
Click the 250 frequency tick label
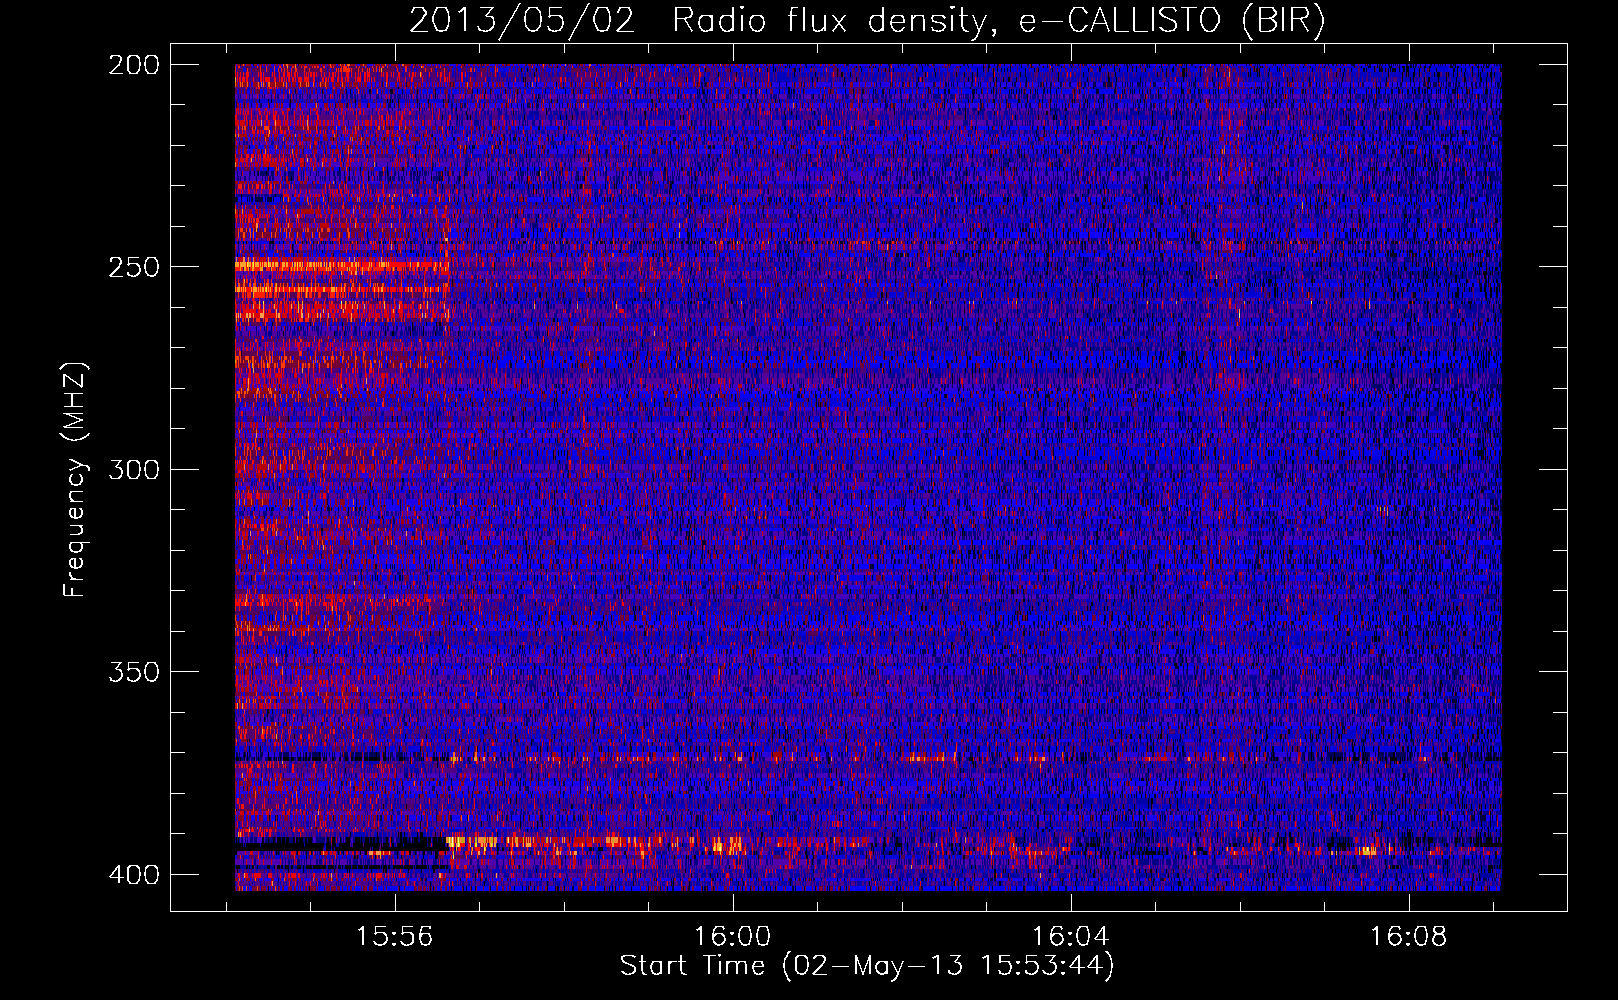pos(133,267)
